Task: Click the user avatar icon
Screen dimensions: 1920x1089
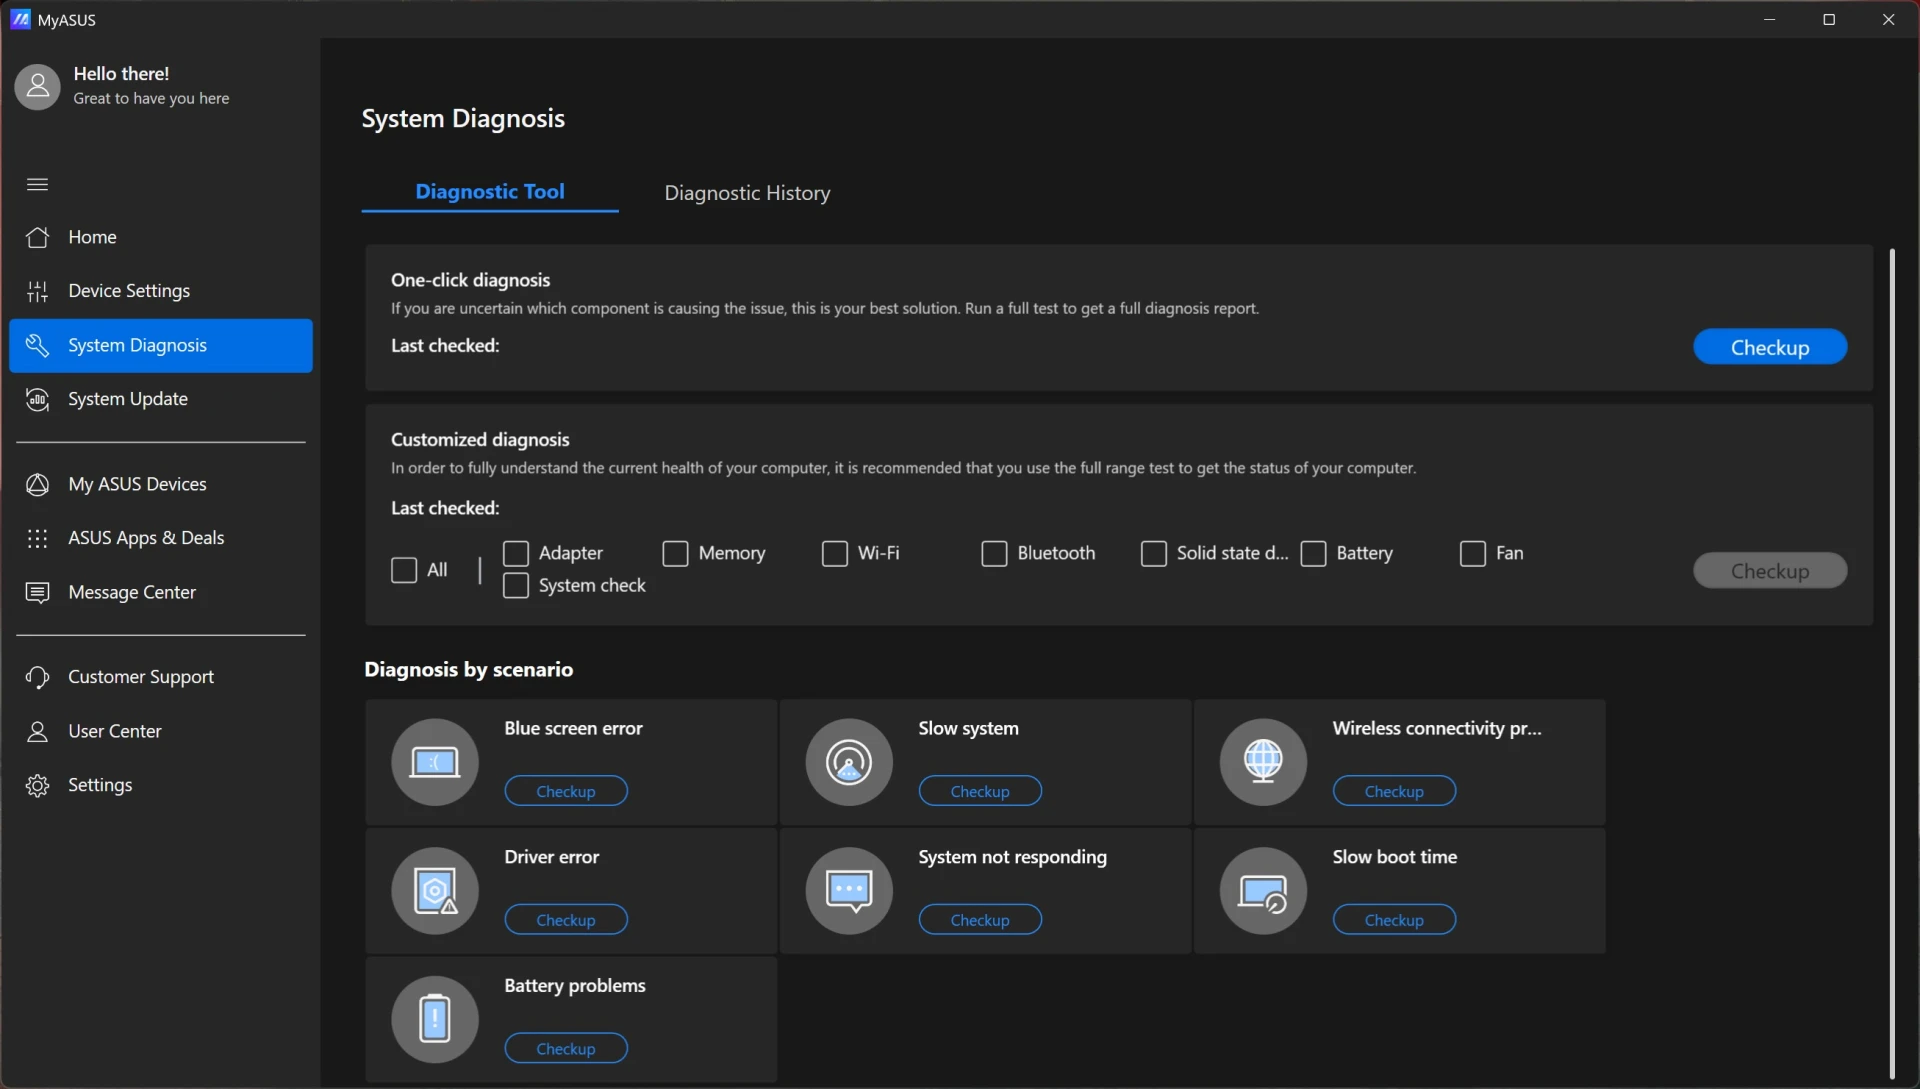Action: (37, 86)
